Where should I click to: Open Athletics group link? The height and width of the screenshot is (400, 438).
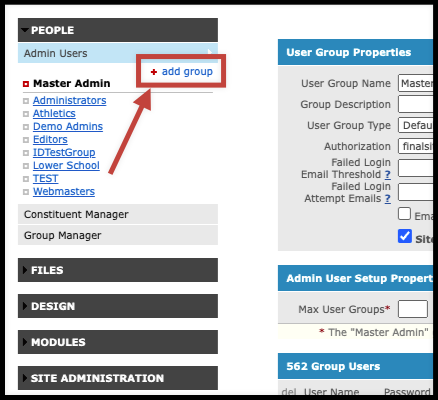(54, 113)
